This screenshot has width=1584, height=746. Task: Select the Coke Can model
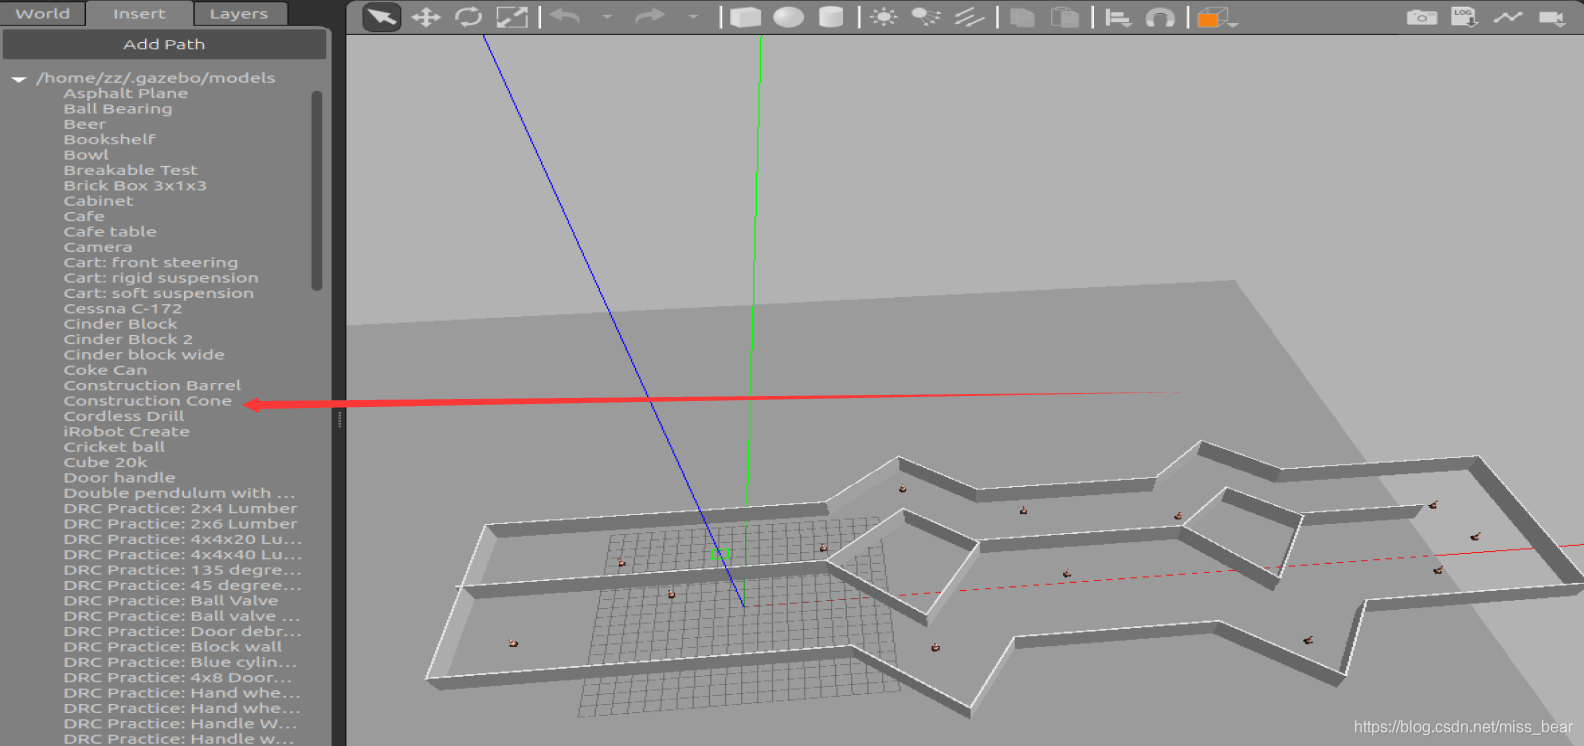105,370
